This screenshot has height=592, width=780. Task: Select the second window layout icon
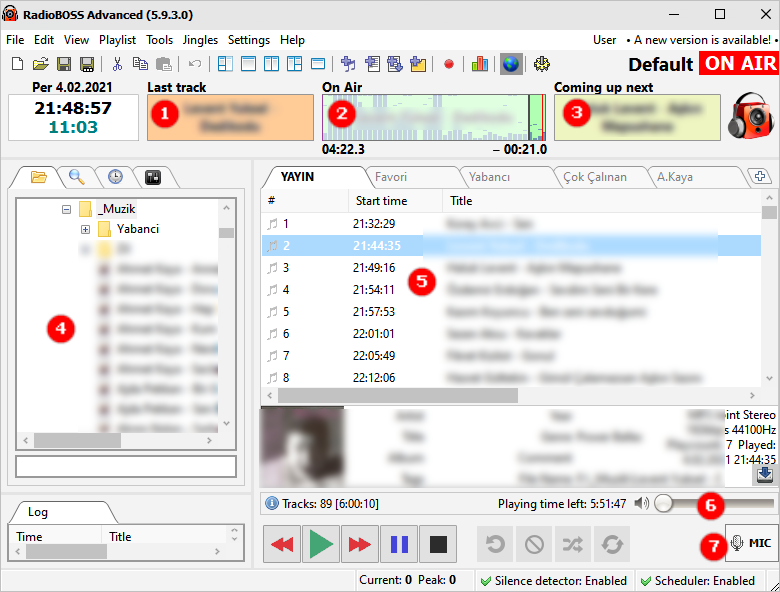point(248,64)
